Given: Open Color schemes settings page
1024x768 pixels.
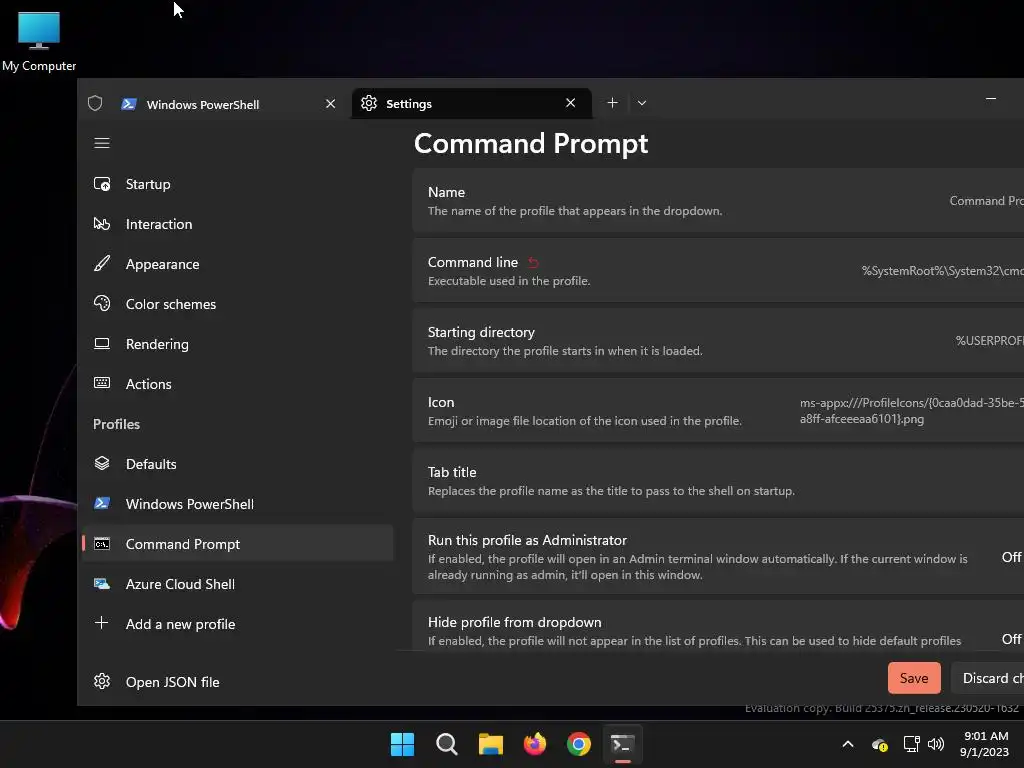Looking at the screenshot, I should point(238,304).
